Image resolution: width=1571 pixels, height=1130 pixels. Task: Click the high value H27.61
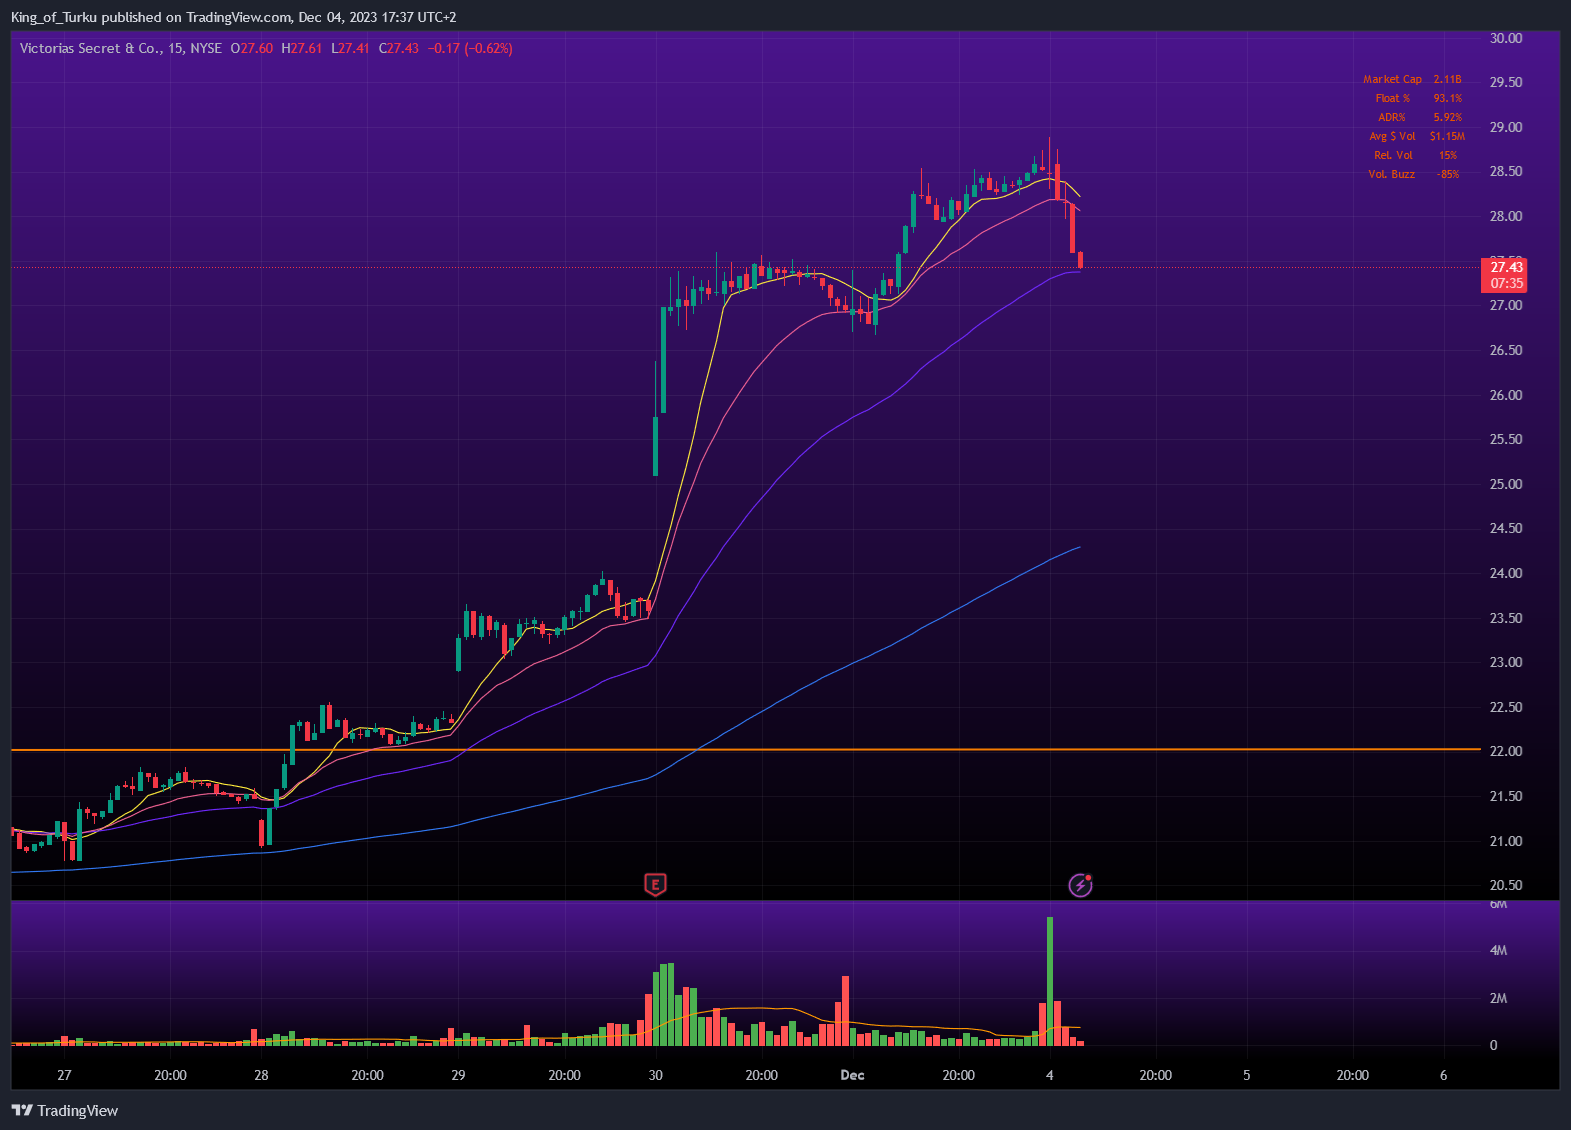[302, 48]
